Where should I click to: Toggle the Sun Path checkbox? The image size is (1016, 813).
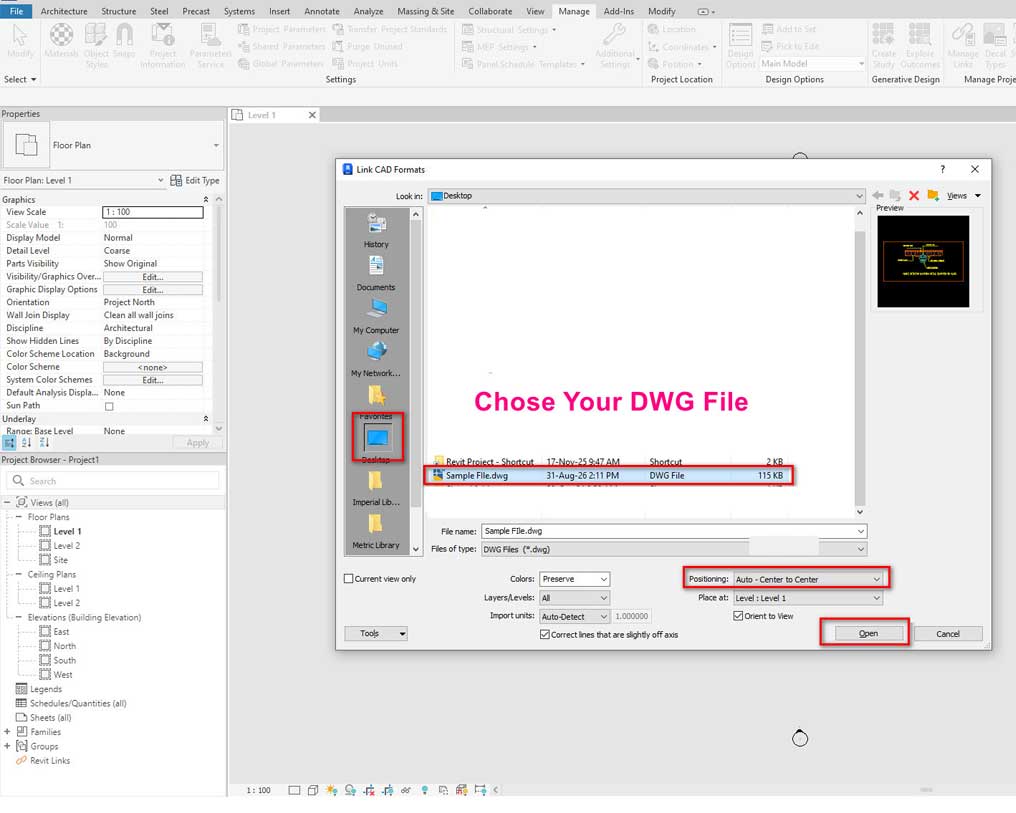point(109,406)
